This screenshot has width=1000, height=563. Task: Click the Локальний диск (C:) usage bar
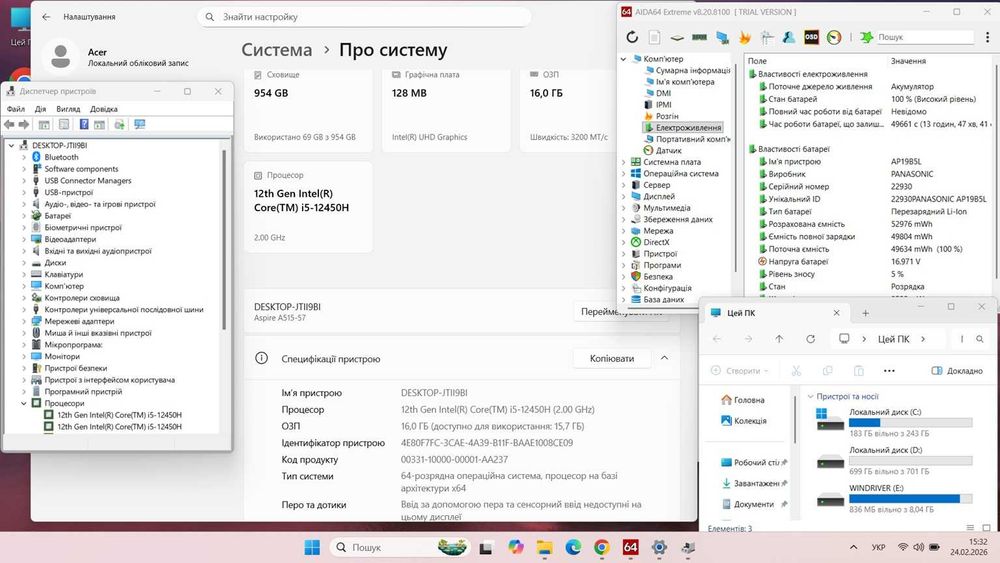tap(911, 423)
